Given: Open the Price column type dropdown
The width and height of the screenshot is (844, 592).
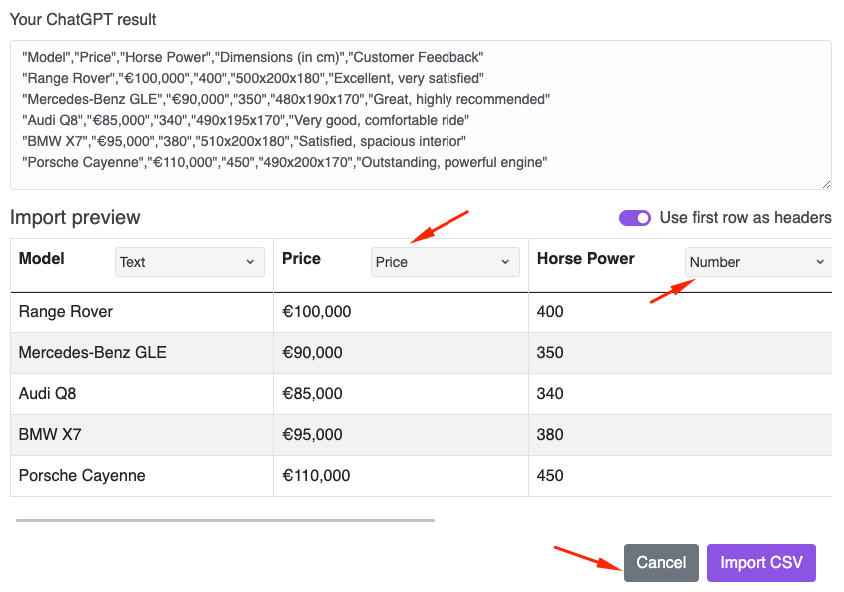Looking at the screenshot, I should tap(445, 262).
